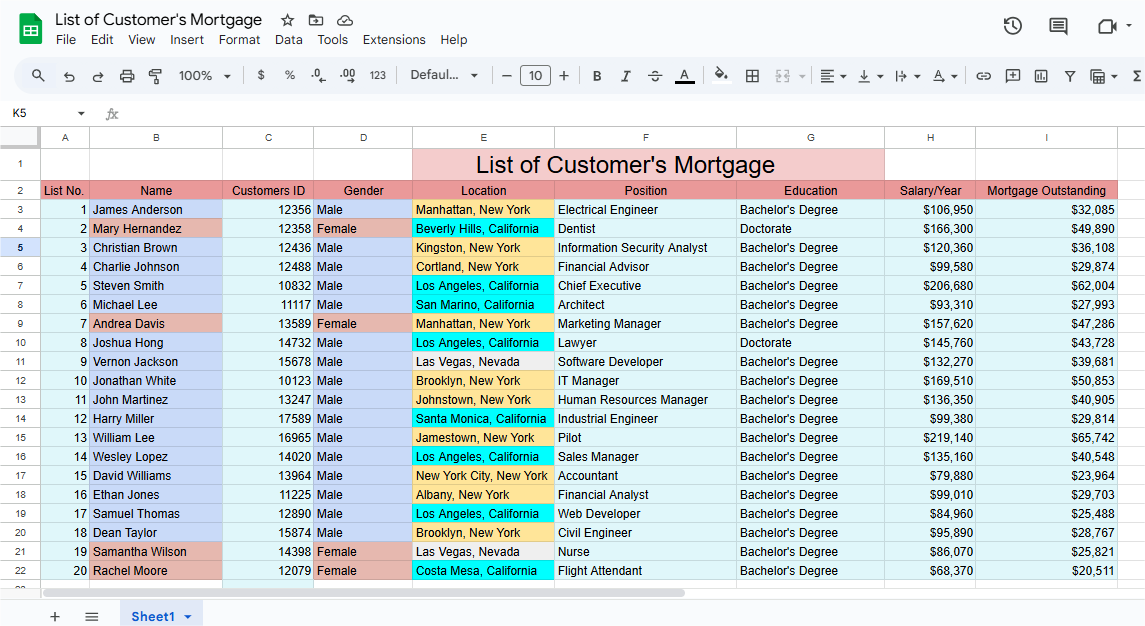Image resolution: width=1145 pixels, height=626 pixels.
Task: Open the Format menu
Action: (239, 40)
